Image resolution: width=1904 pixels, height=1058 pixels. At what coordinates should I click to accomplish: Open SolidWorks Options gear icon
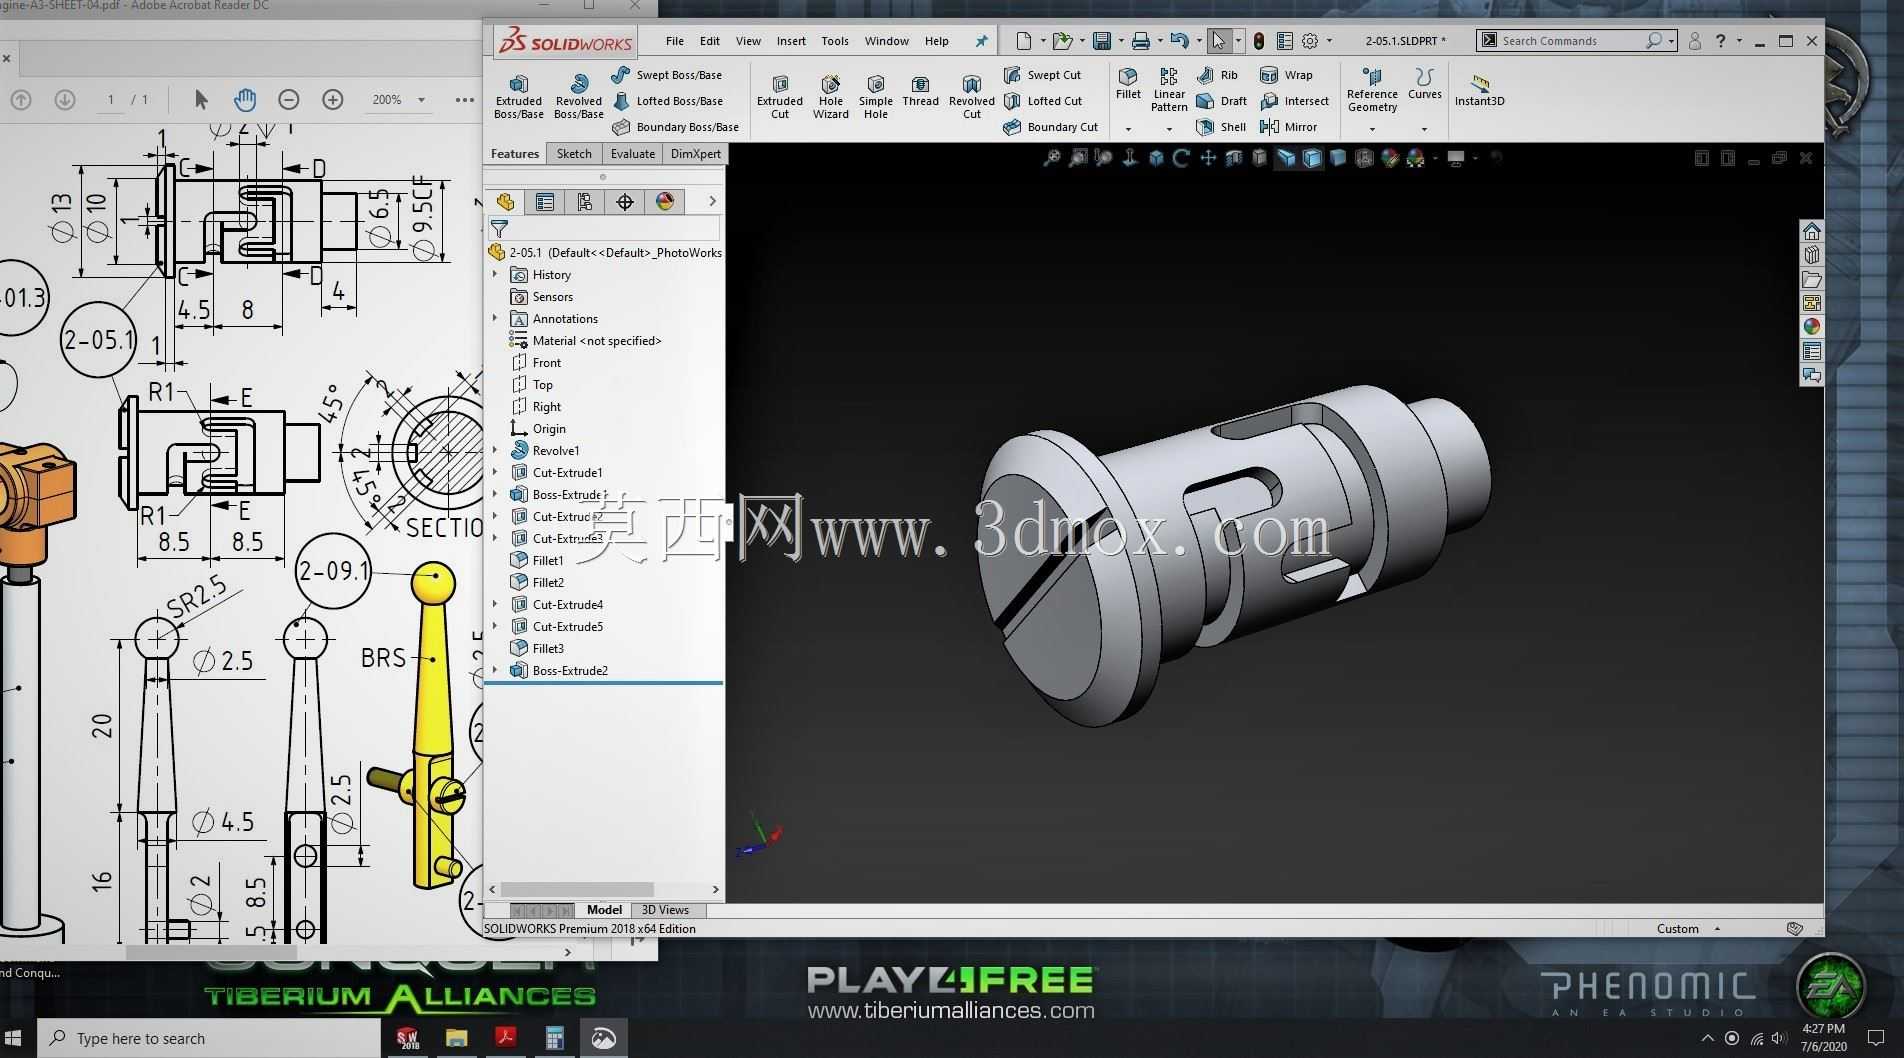(1310, 41)
